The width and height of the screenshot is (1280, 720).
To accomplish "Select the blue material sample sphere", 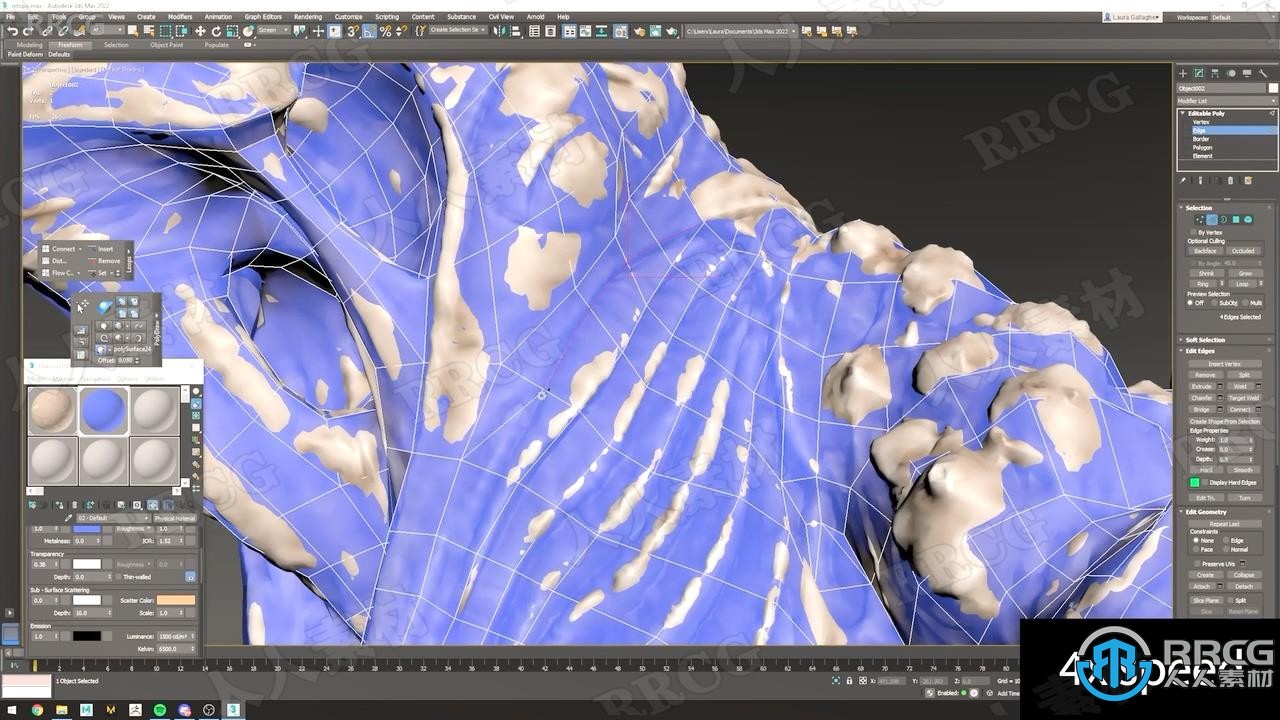I will [x=103, y=410].
